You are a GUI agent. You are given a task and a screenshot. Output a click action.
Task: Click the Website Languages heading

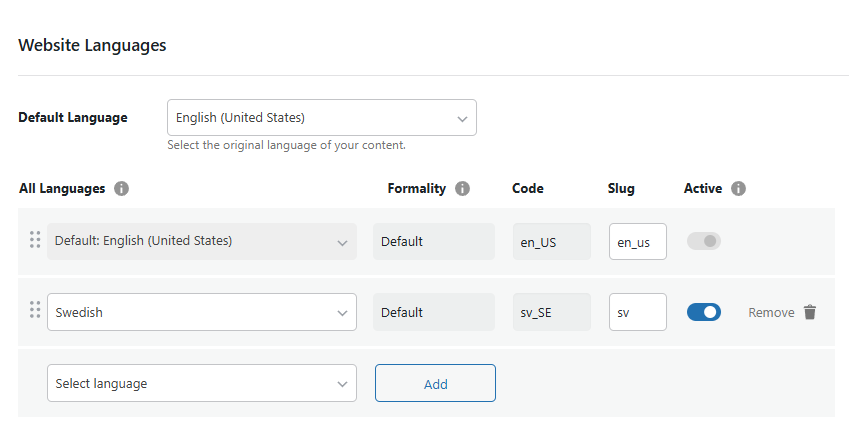pos(92,45)
